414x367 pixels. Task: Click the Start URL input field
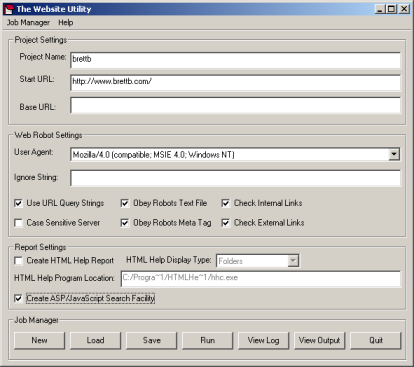[235, 82]
